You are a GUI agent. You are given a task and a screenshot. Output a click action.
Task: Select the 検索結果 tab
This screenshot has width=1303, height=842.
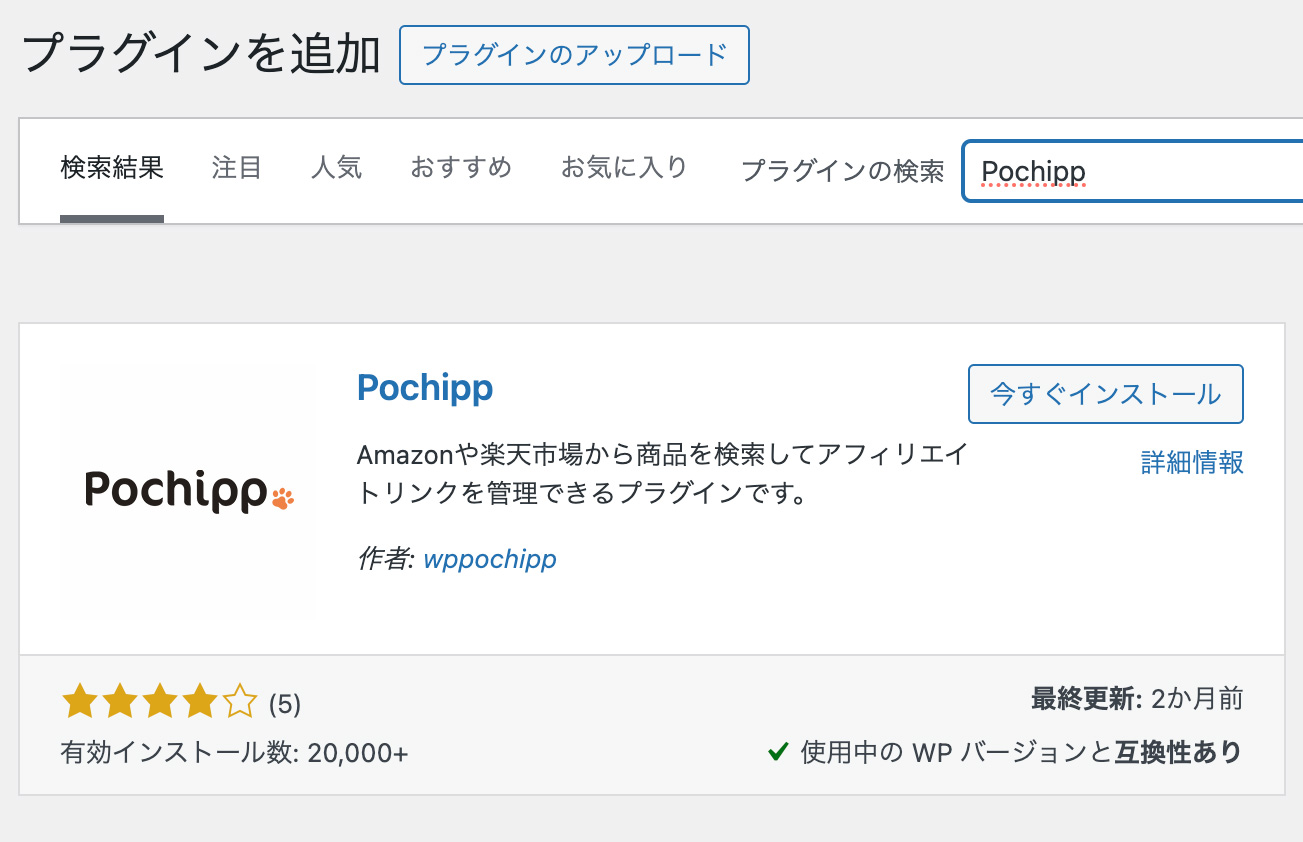[112, 168]
